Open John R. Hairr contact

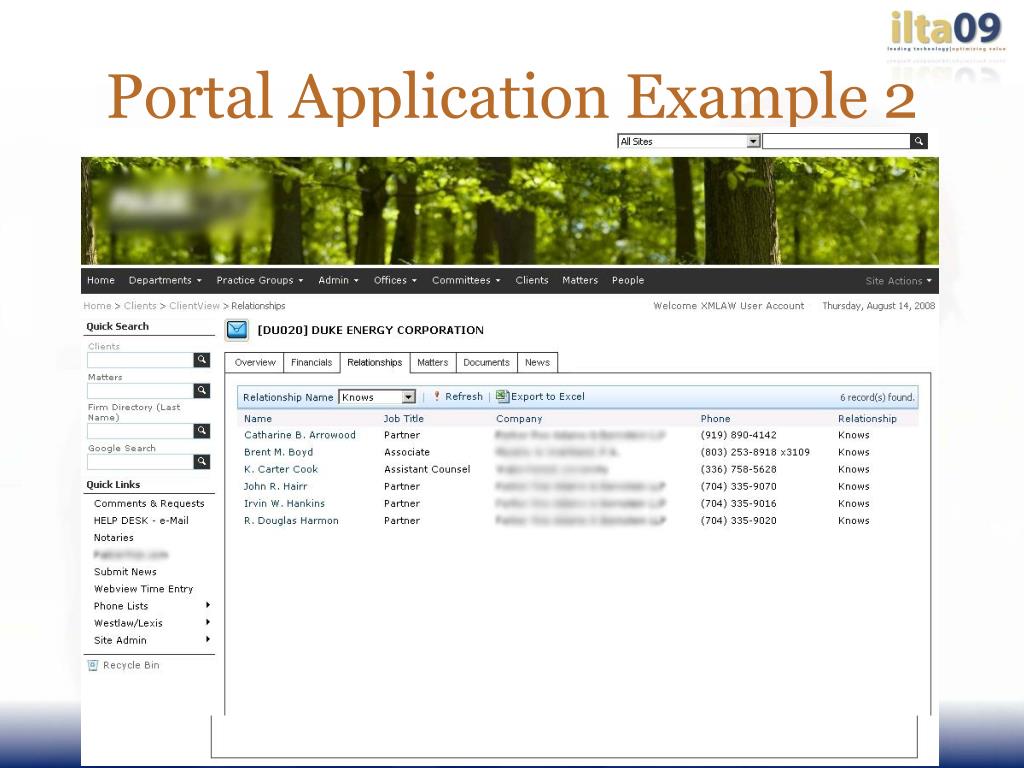(275, 487)
